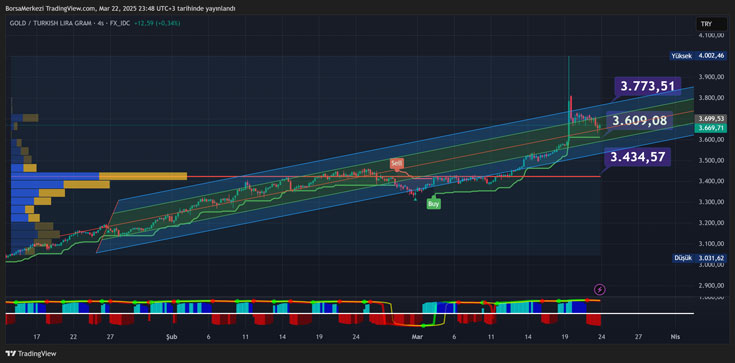Click the 17 date label on time axis
Screen dimensions: 735x363
pyautogui.click(x=37, y=337)
